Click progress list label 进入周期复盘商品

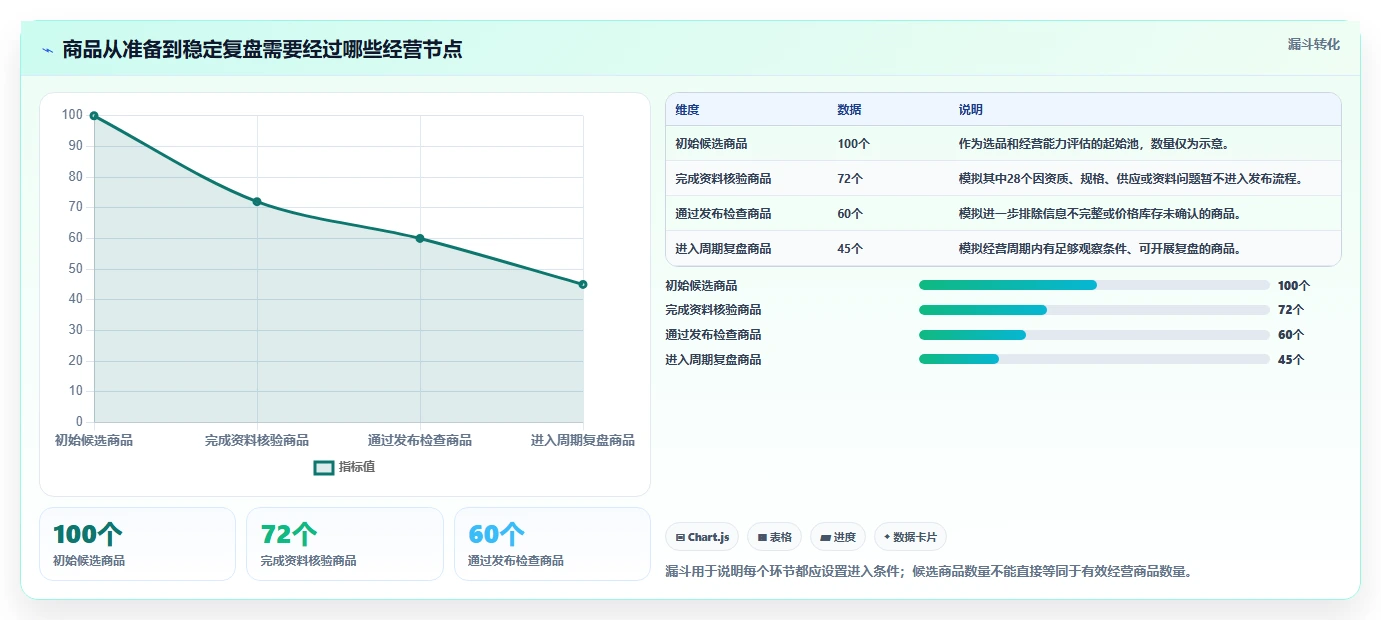[713, 360]
